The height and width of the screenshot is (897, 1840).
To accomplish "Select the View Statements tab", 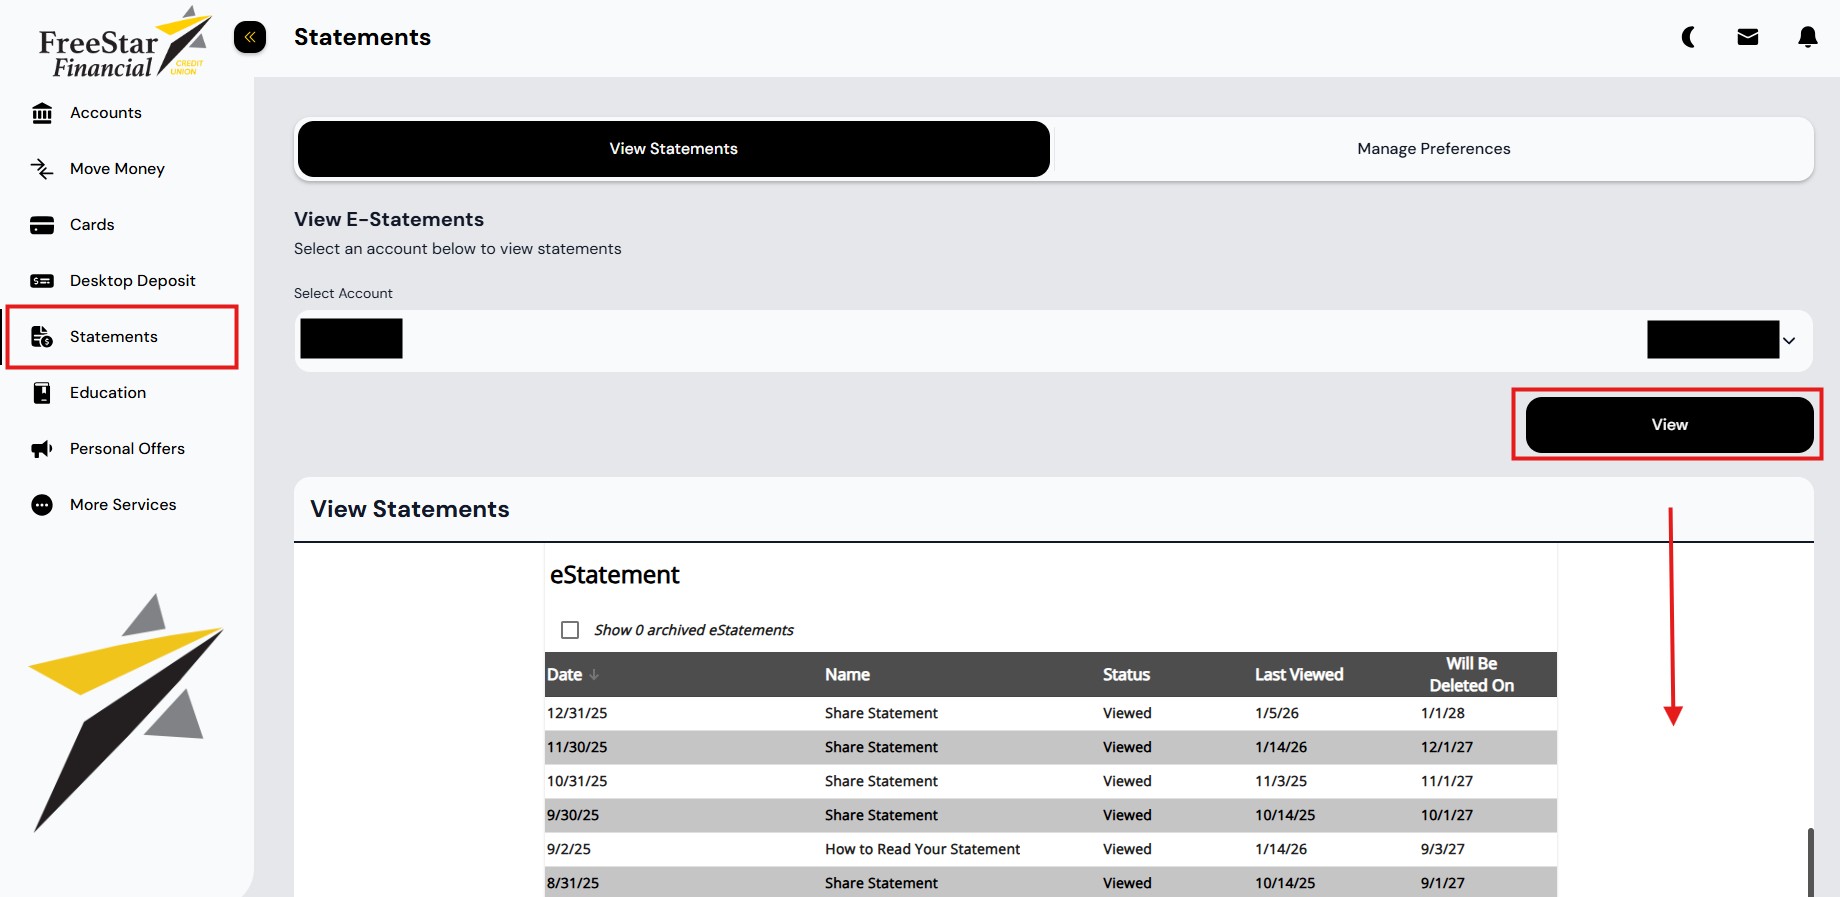I will coord(673,149).
